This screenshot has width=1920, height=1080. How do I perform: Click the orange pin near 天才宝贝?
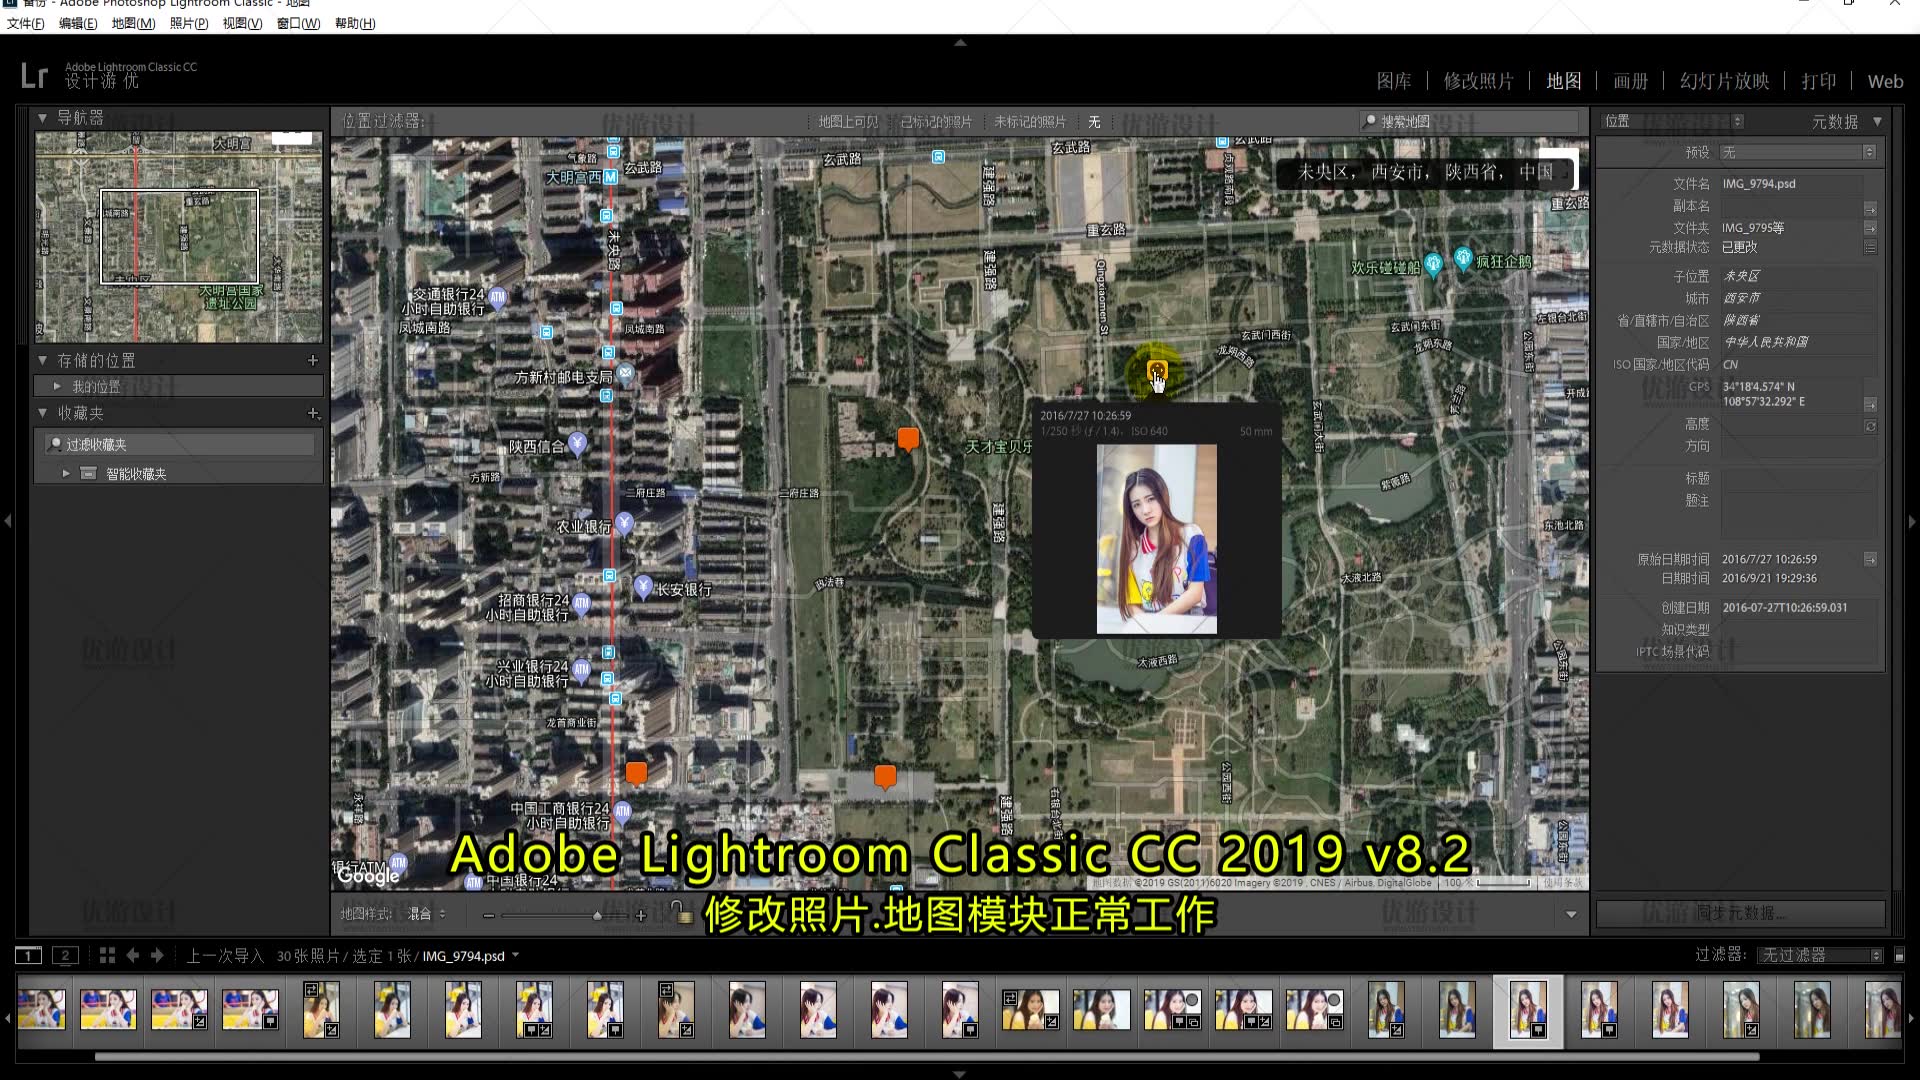click(x=908, y=439)
